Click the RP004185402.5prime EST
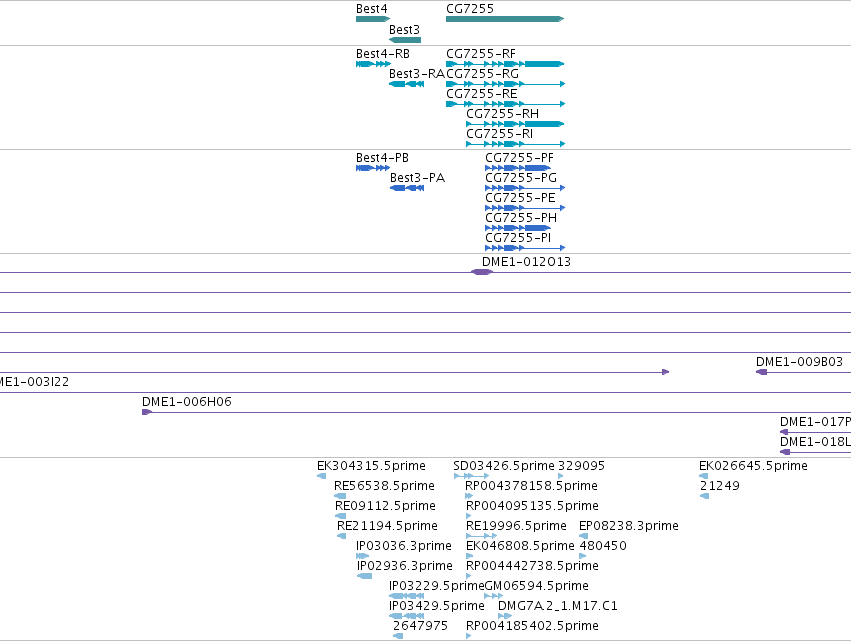Image resolution: width=851 pixels, height=641 pixels. pos(469,636)
